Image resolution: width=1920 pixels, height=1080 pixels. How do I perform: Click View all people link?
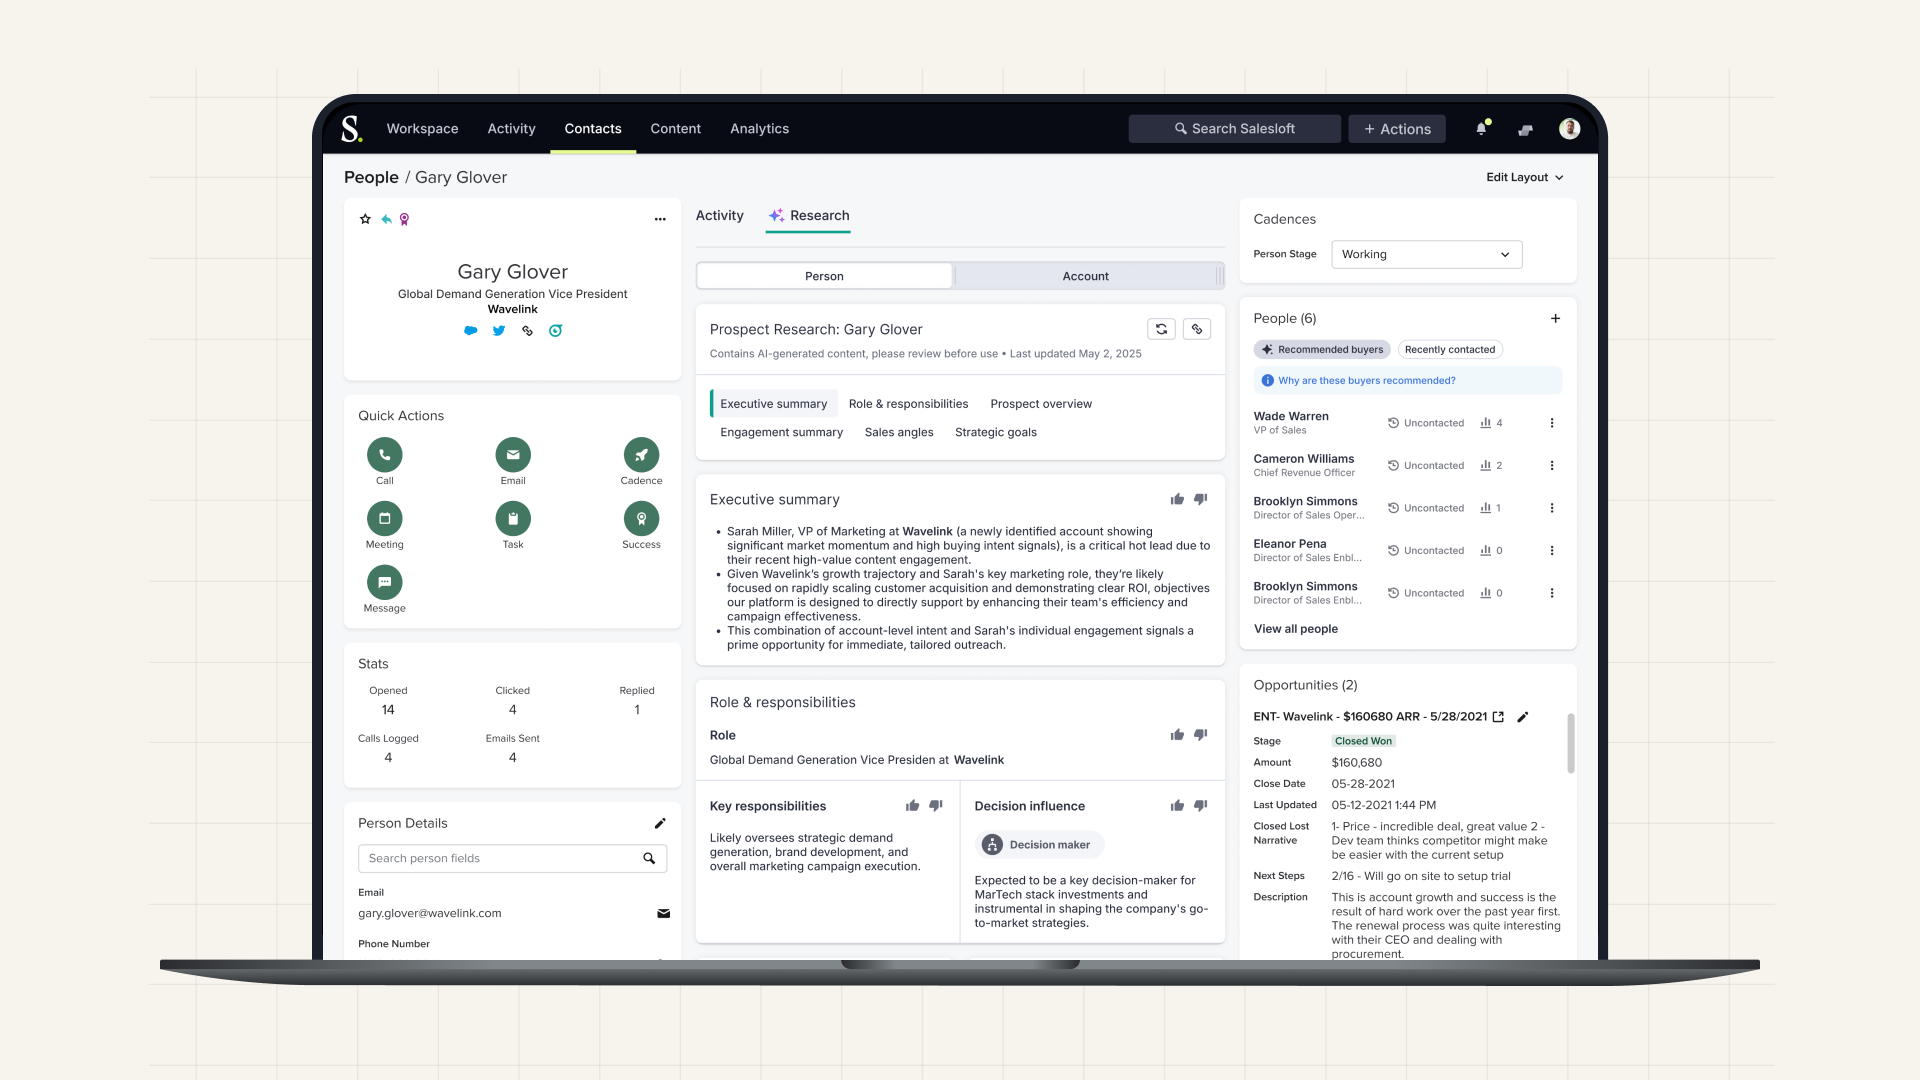[1295, 628]
